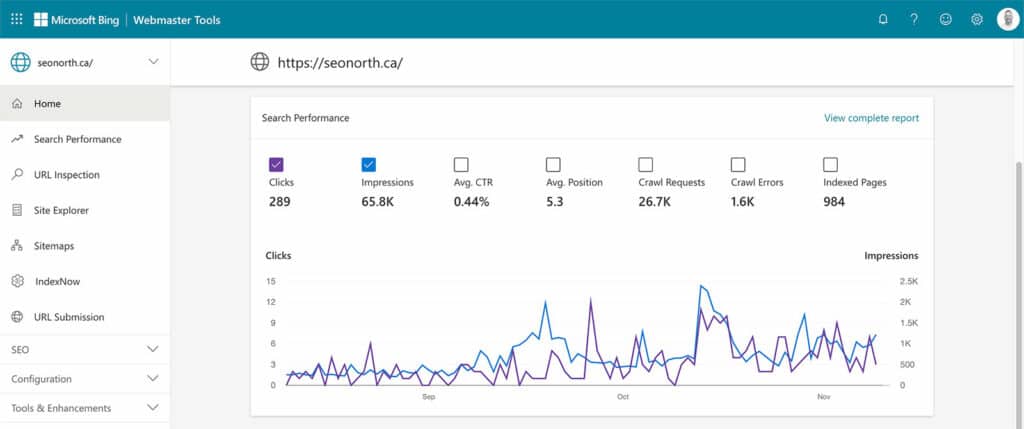Open the View complete report link
The image size is (1024, 429).
(871, 118)
